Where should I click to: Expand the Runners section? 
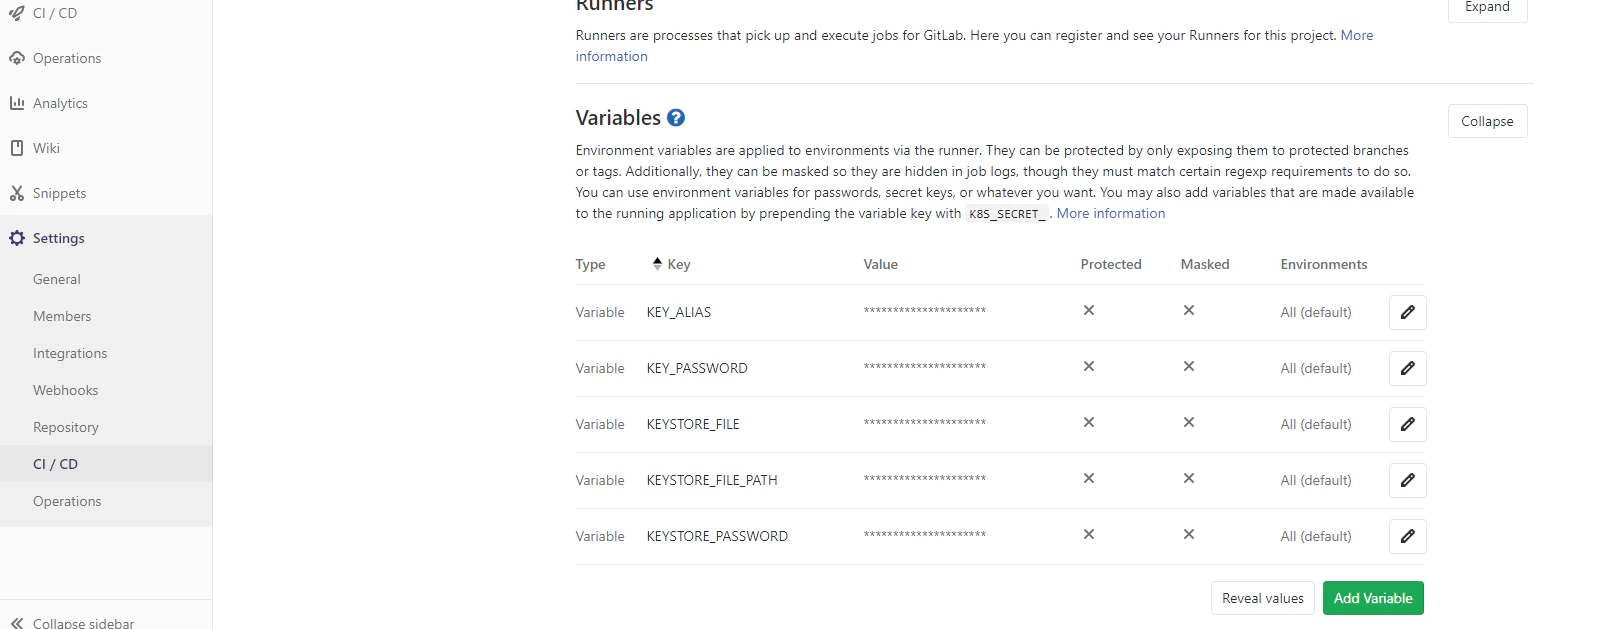(x=1487, y=8)
